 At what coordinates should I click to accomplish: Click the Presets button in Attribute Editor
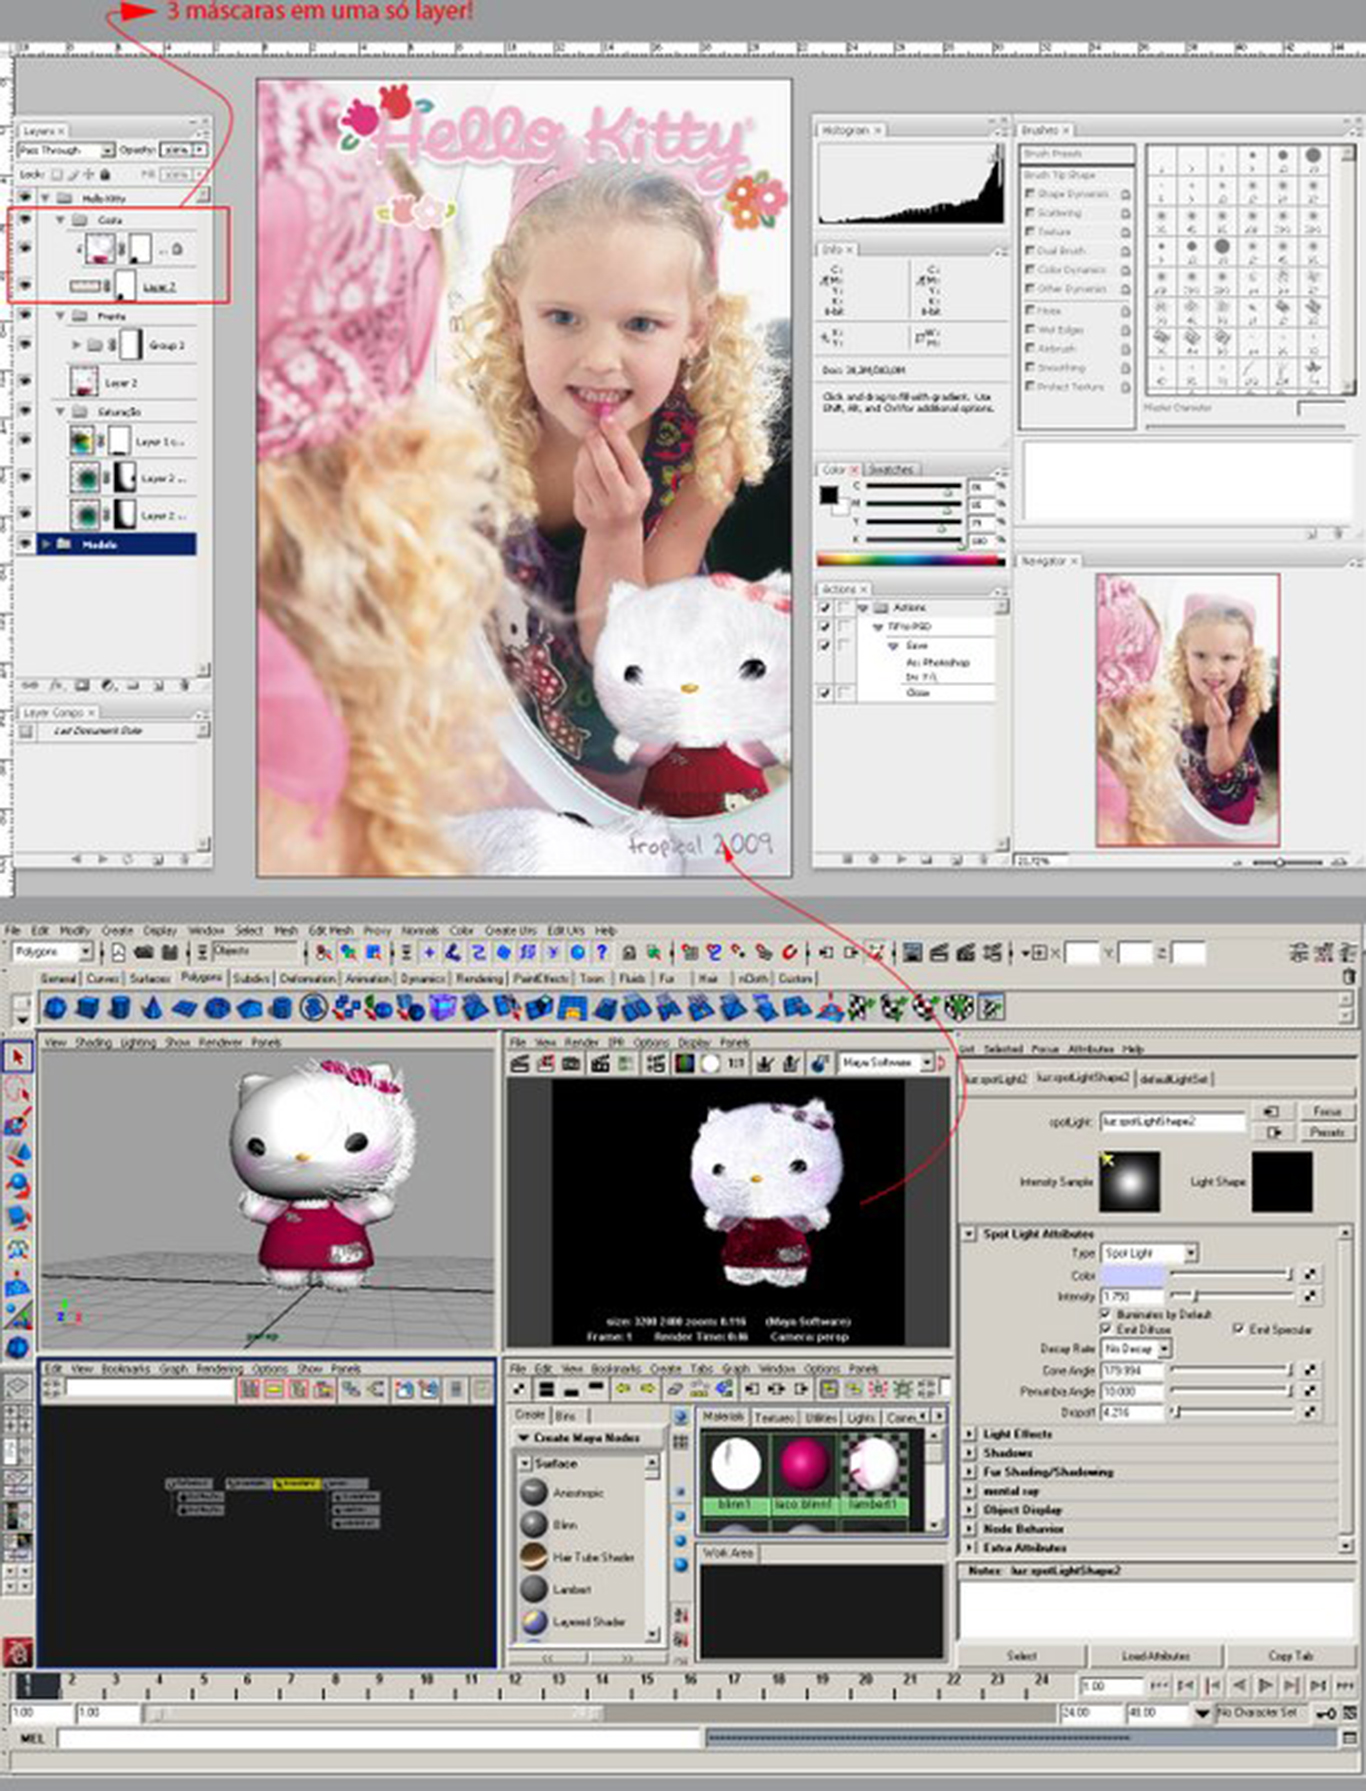tap(1327, 1133)
